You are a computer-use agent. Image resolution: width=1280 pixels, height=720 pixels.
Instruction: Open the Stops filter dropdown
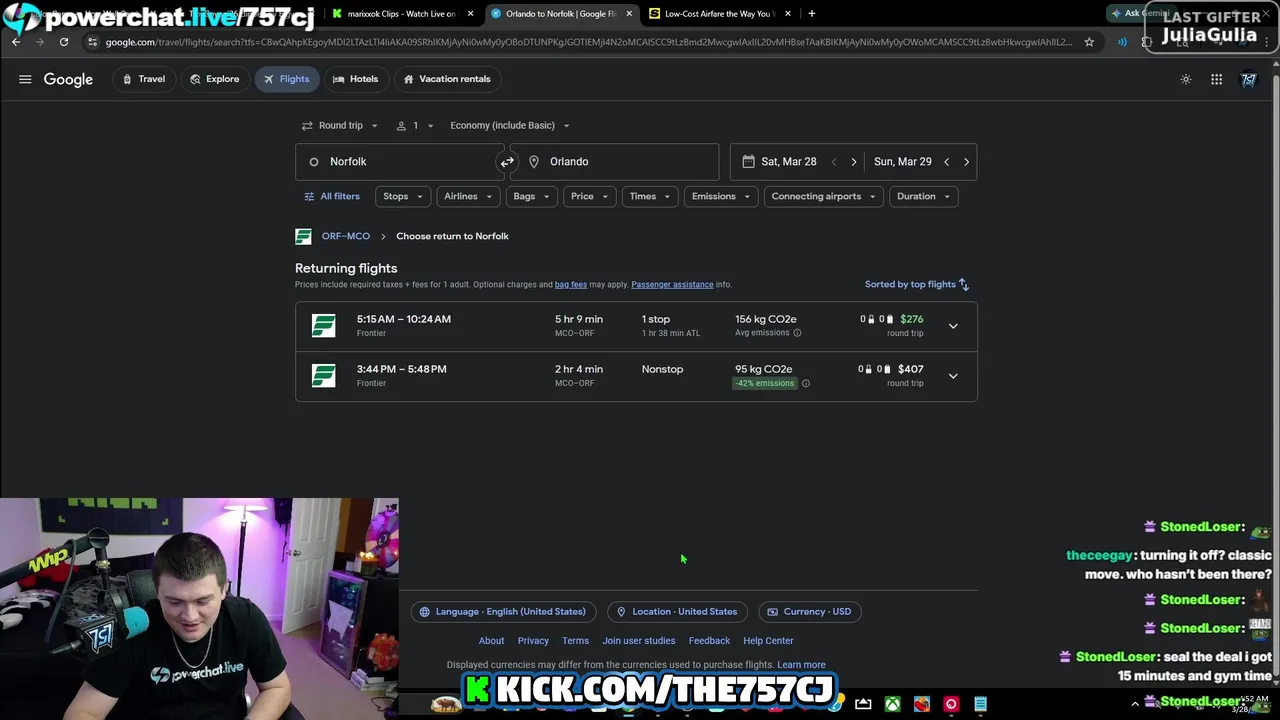coord(404,196)
